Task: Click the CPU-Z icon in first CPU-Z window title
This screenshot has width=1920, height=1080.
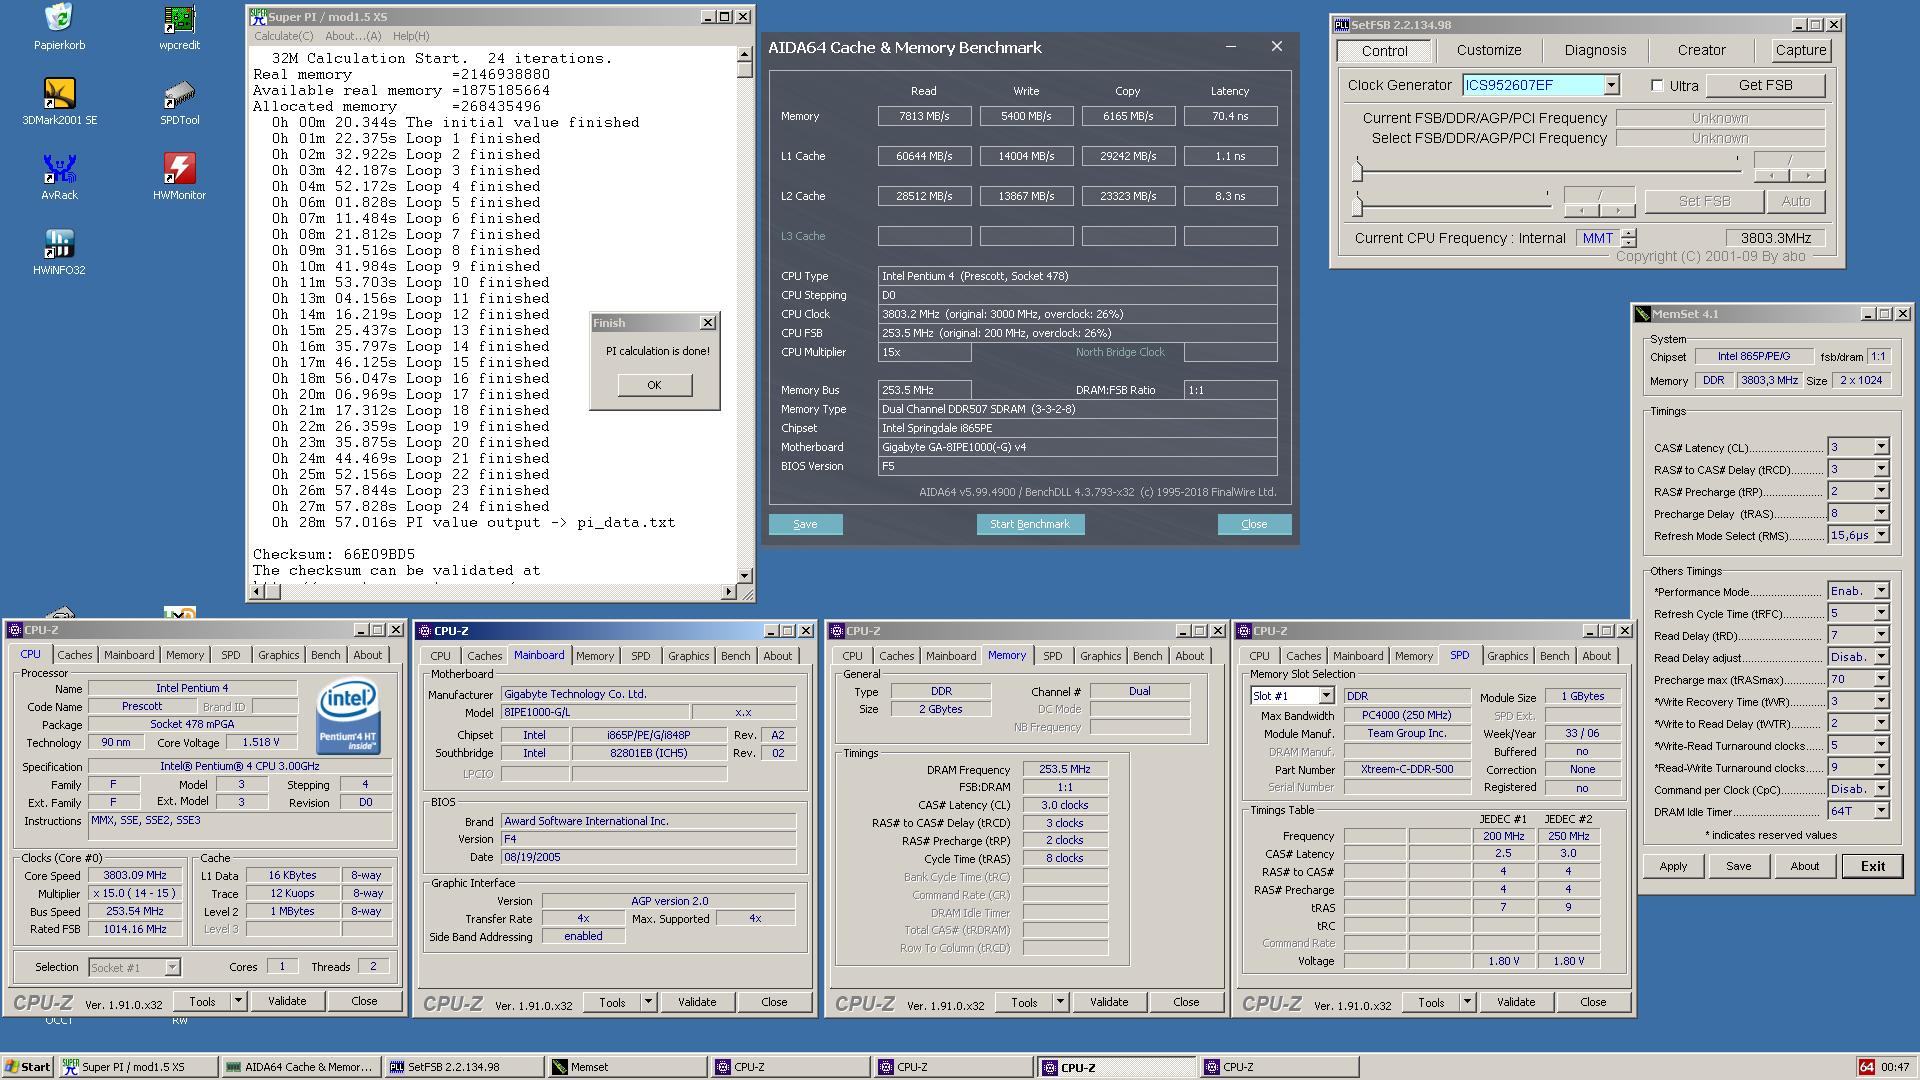Action: click(x=15, y=630)
